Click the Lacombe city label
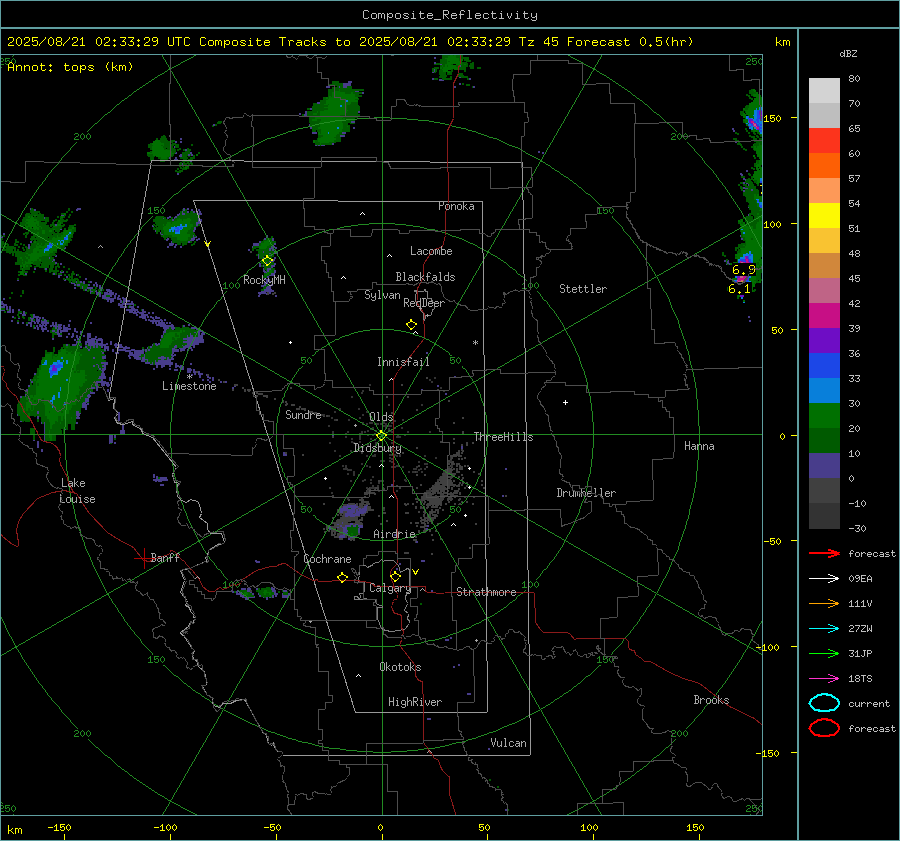The height and width of the screenshot is (841, 900). (431, 251)
